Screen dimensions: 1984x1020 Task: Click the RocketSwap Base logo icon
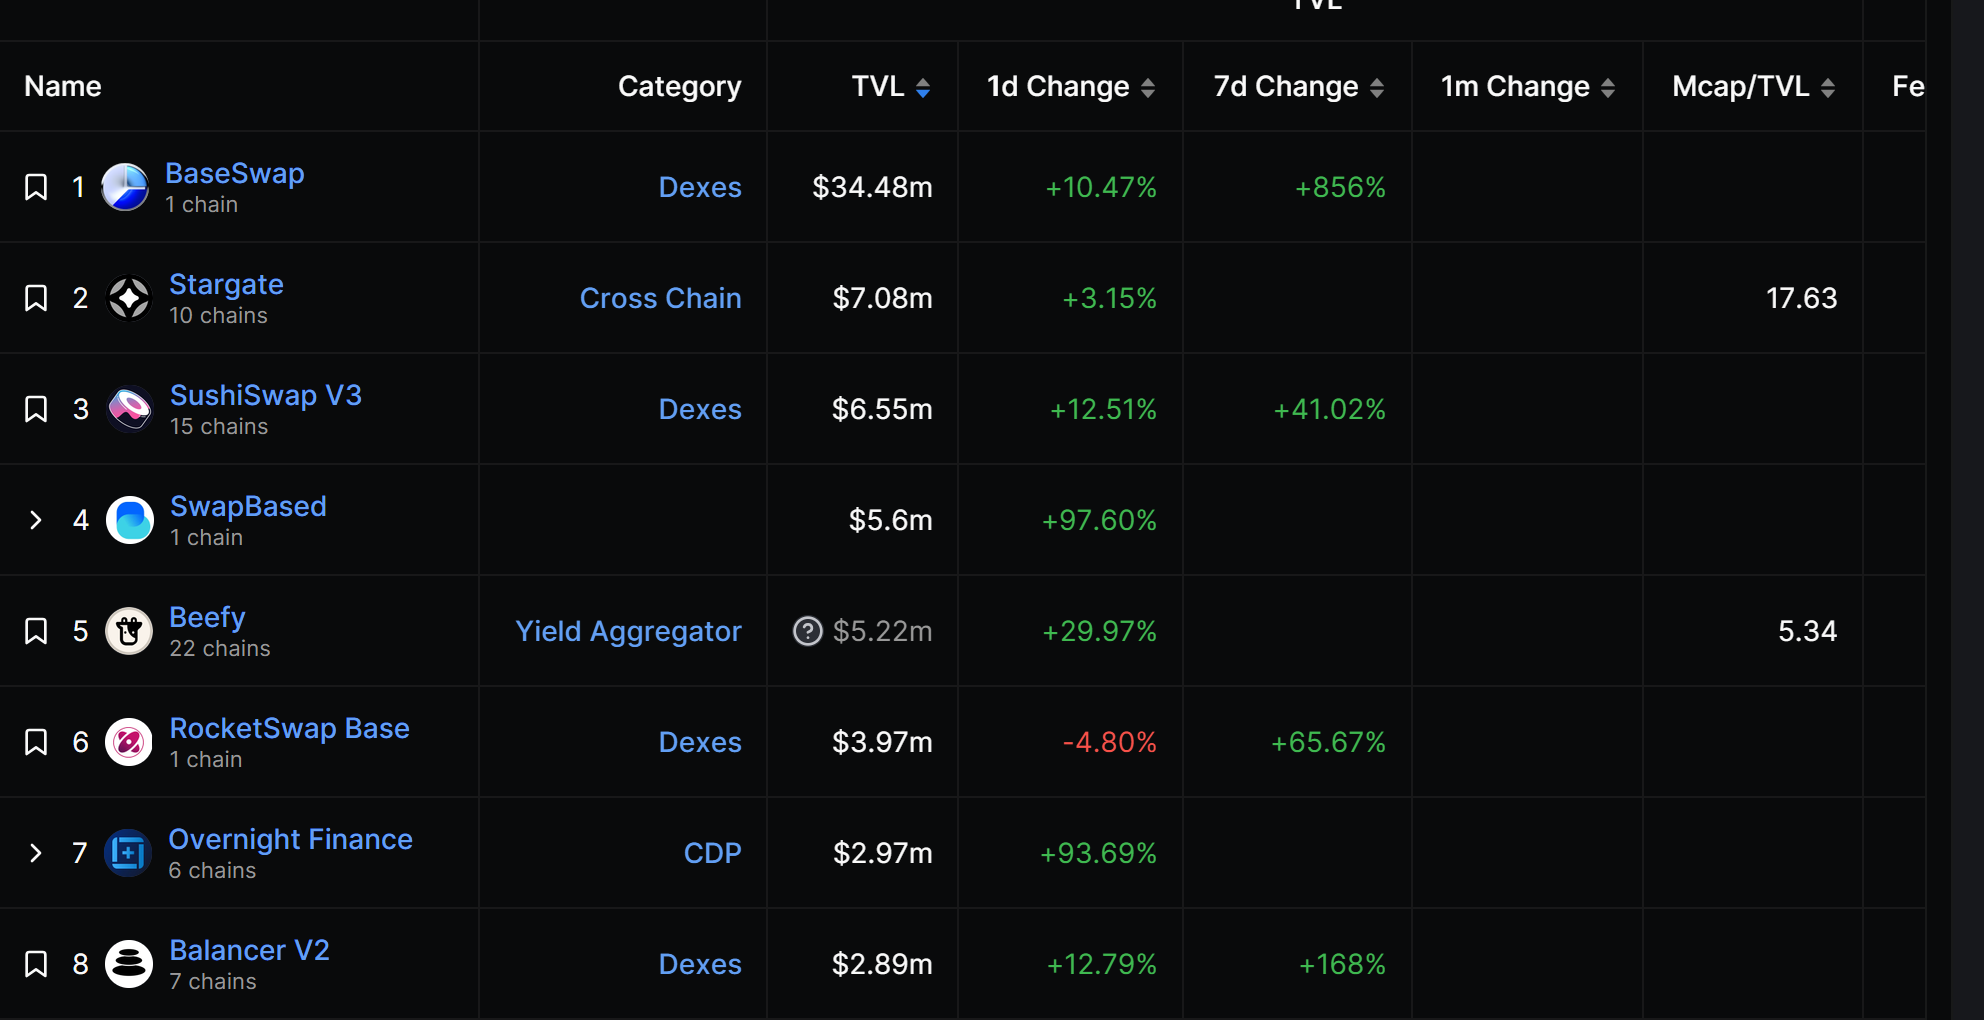[129, 742]
